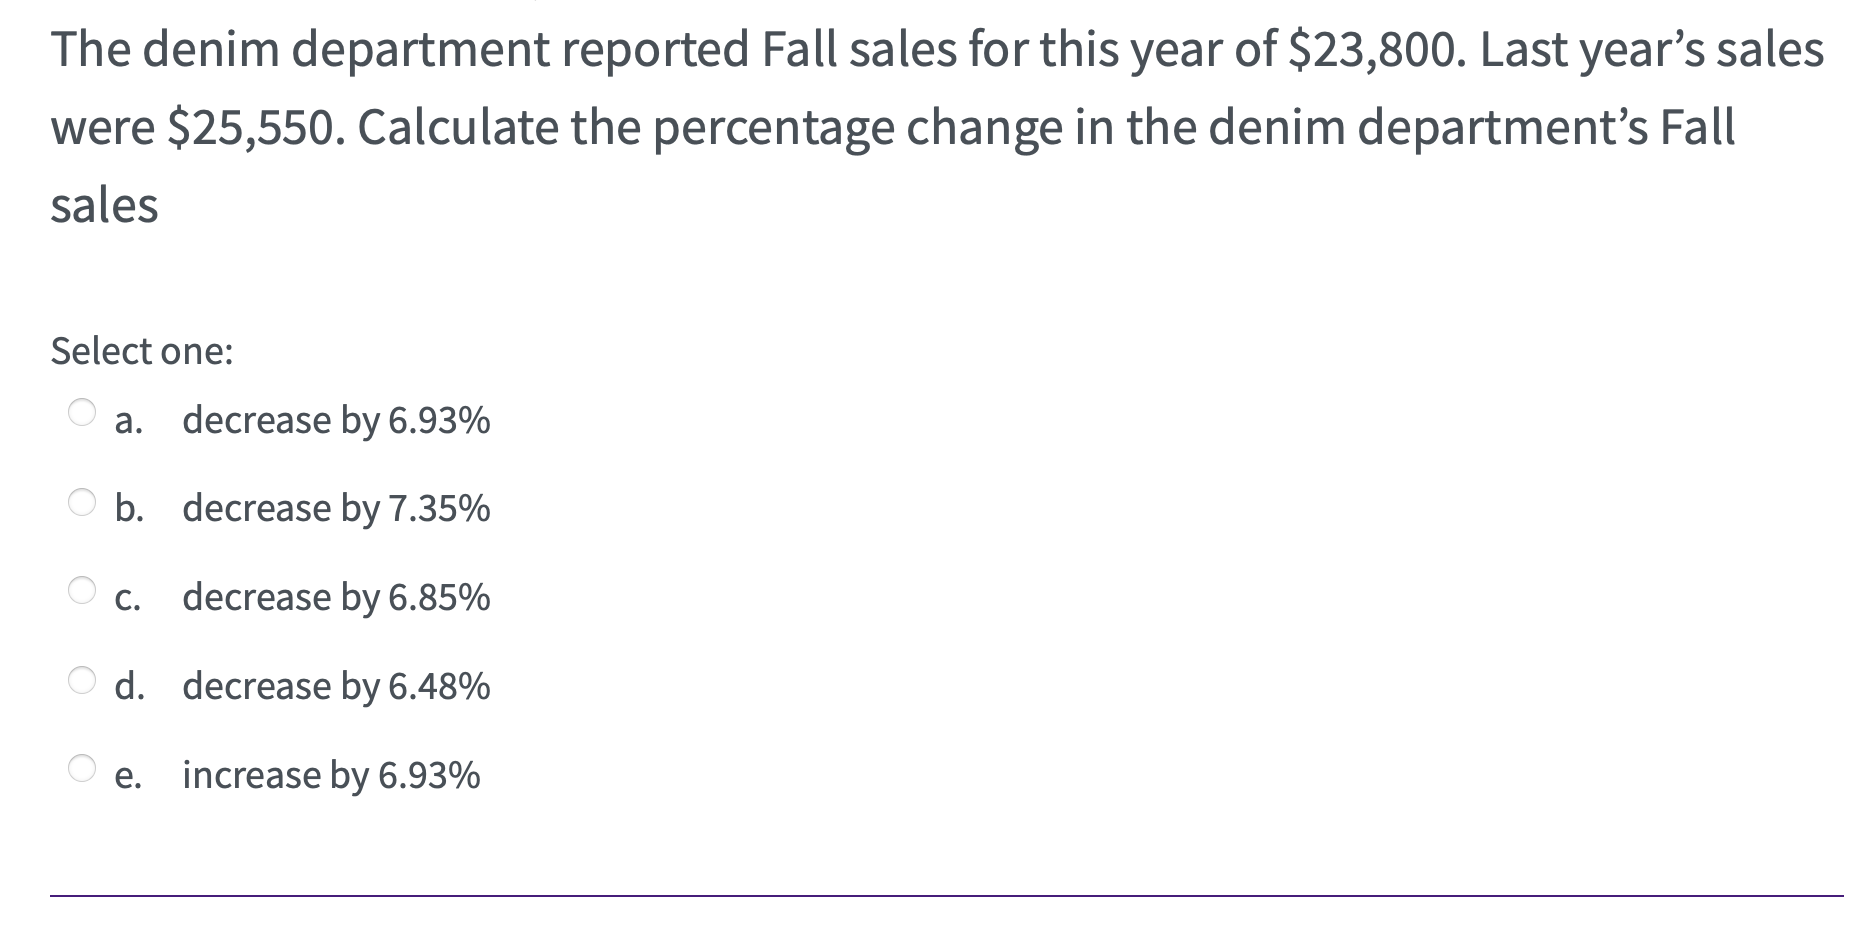Select radio button for option a
1868x942 pixels.
pyautogui.click(x=82, y=412)
